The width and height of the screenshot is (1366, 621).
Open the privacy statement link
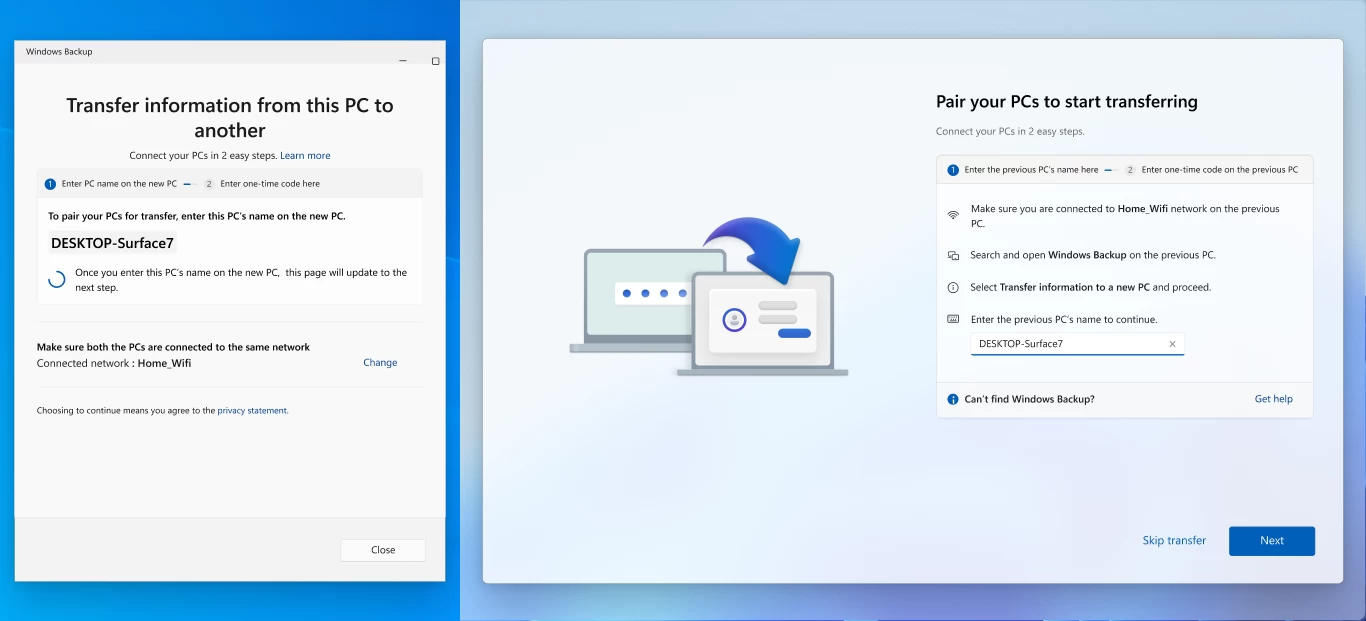tap(252, 410)
